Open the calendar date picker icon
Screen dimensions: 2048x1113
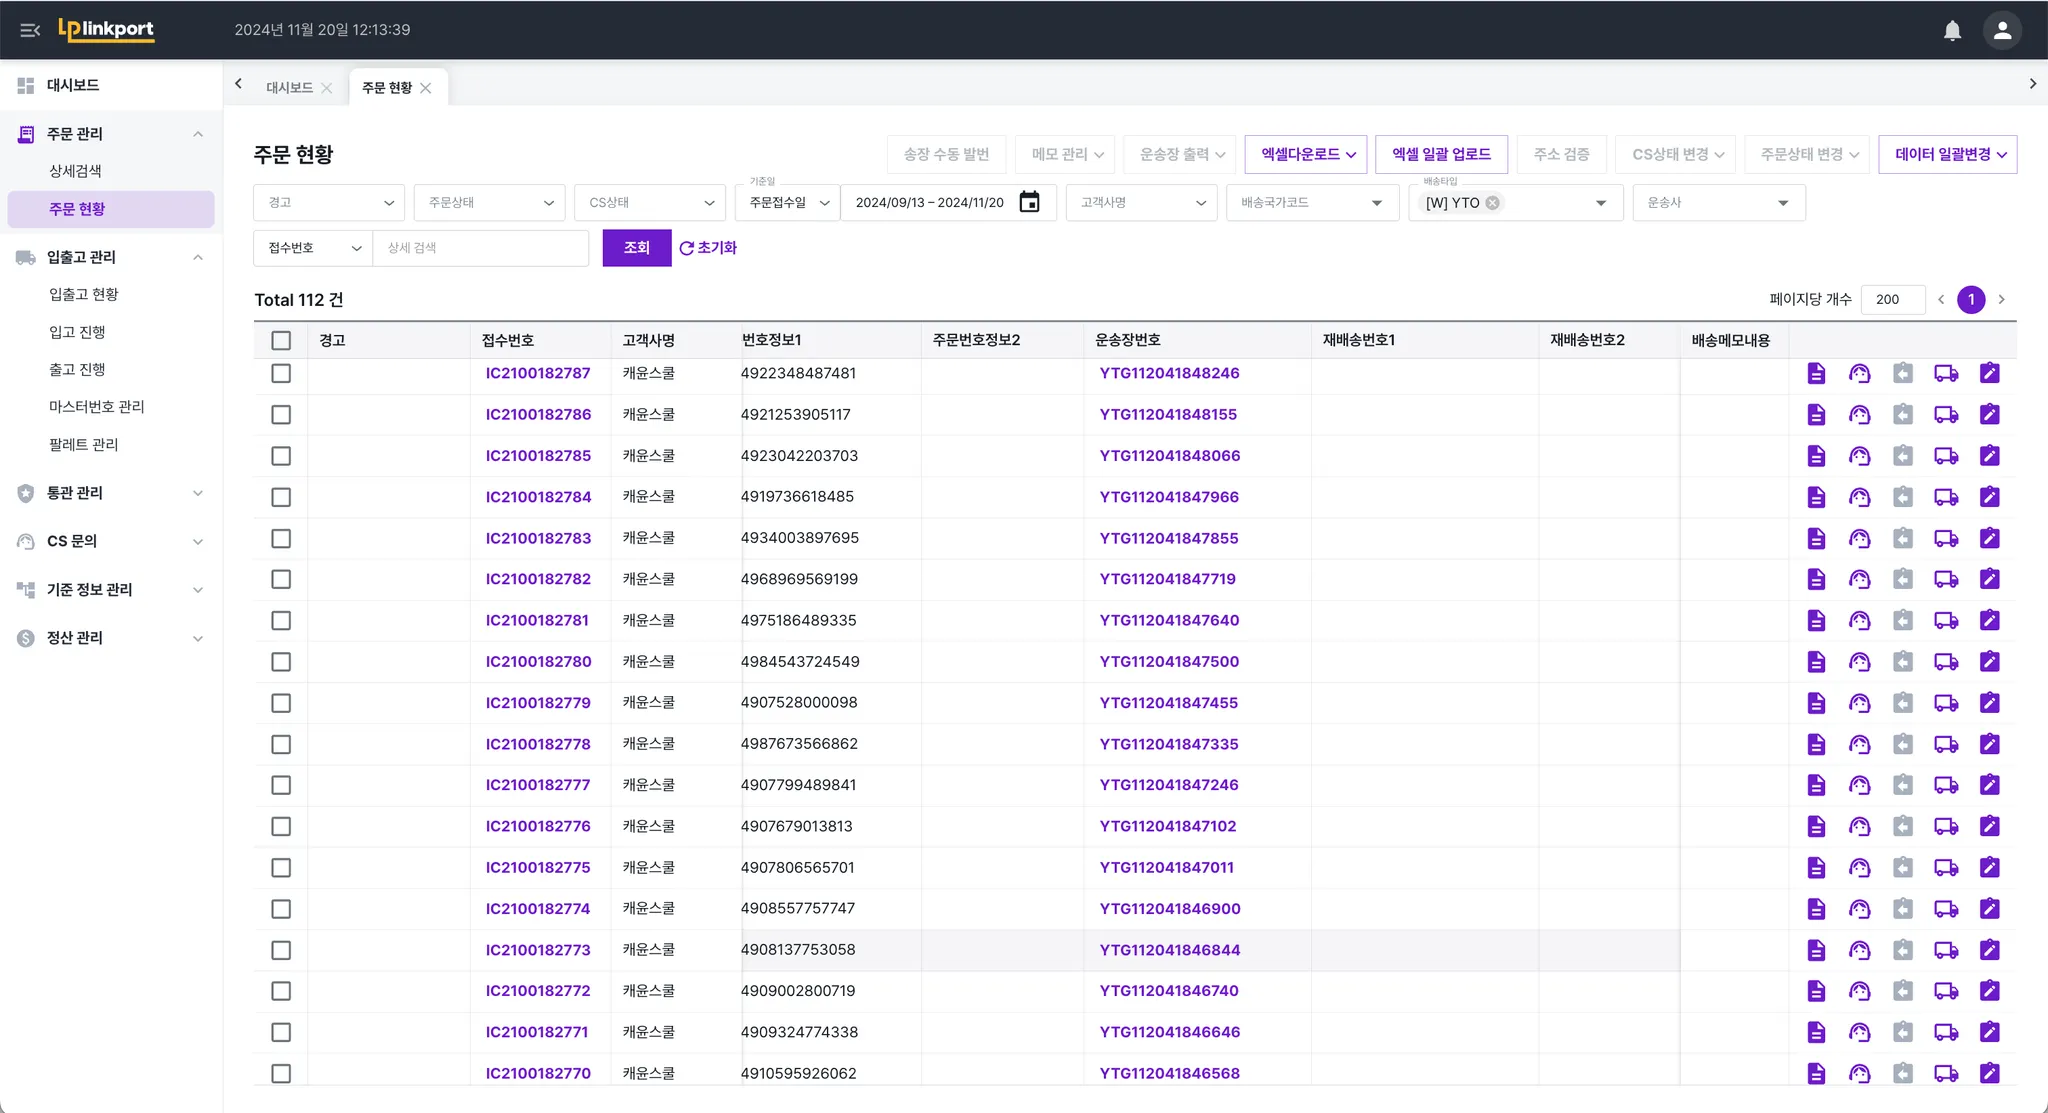(x=1029, y=202)
